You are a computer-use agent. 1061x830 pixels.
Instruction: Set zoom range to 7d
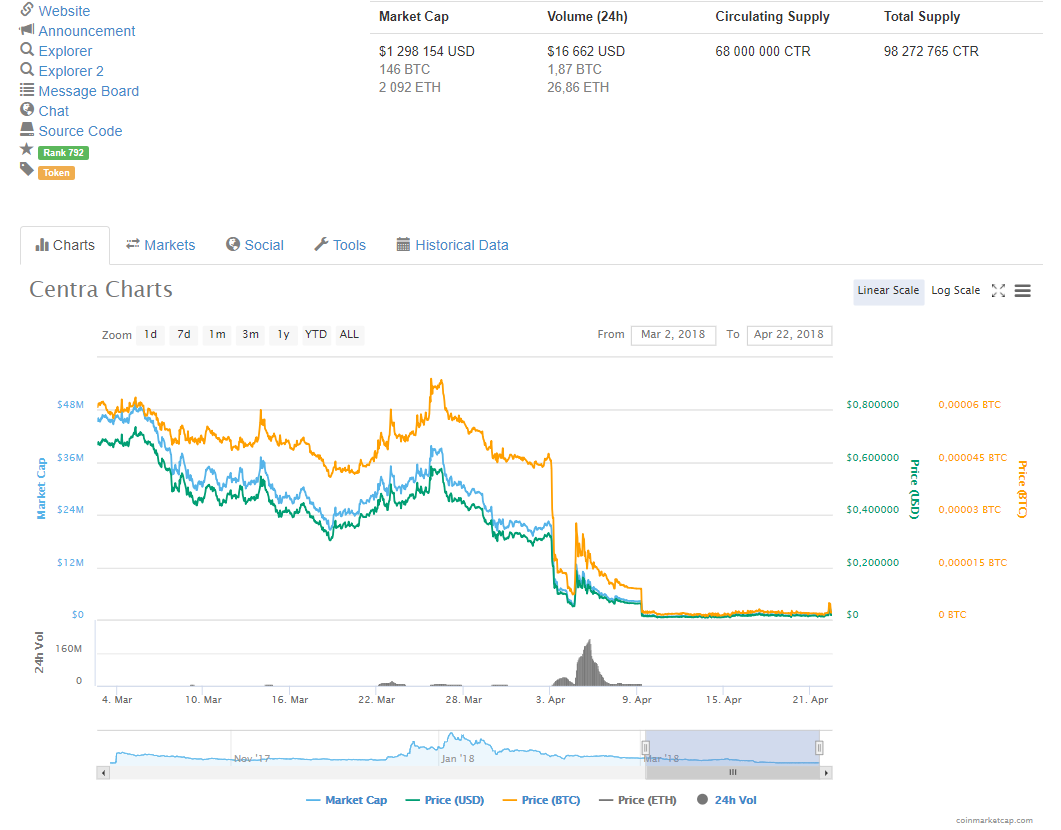[184, 335]
